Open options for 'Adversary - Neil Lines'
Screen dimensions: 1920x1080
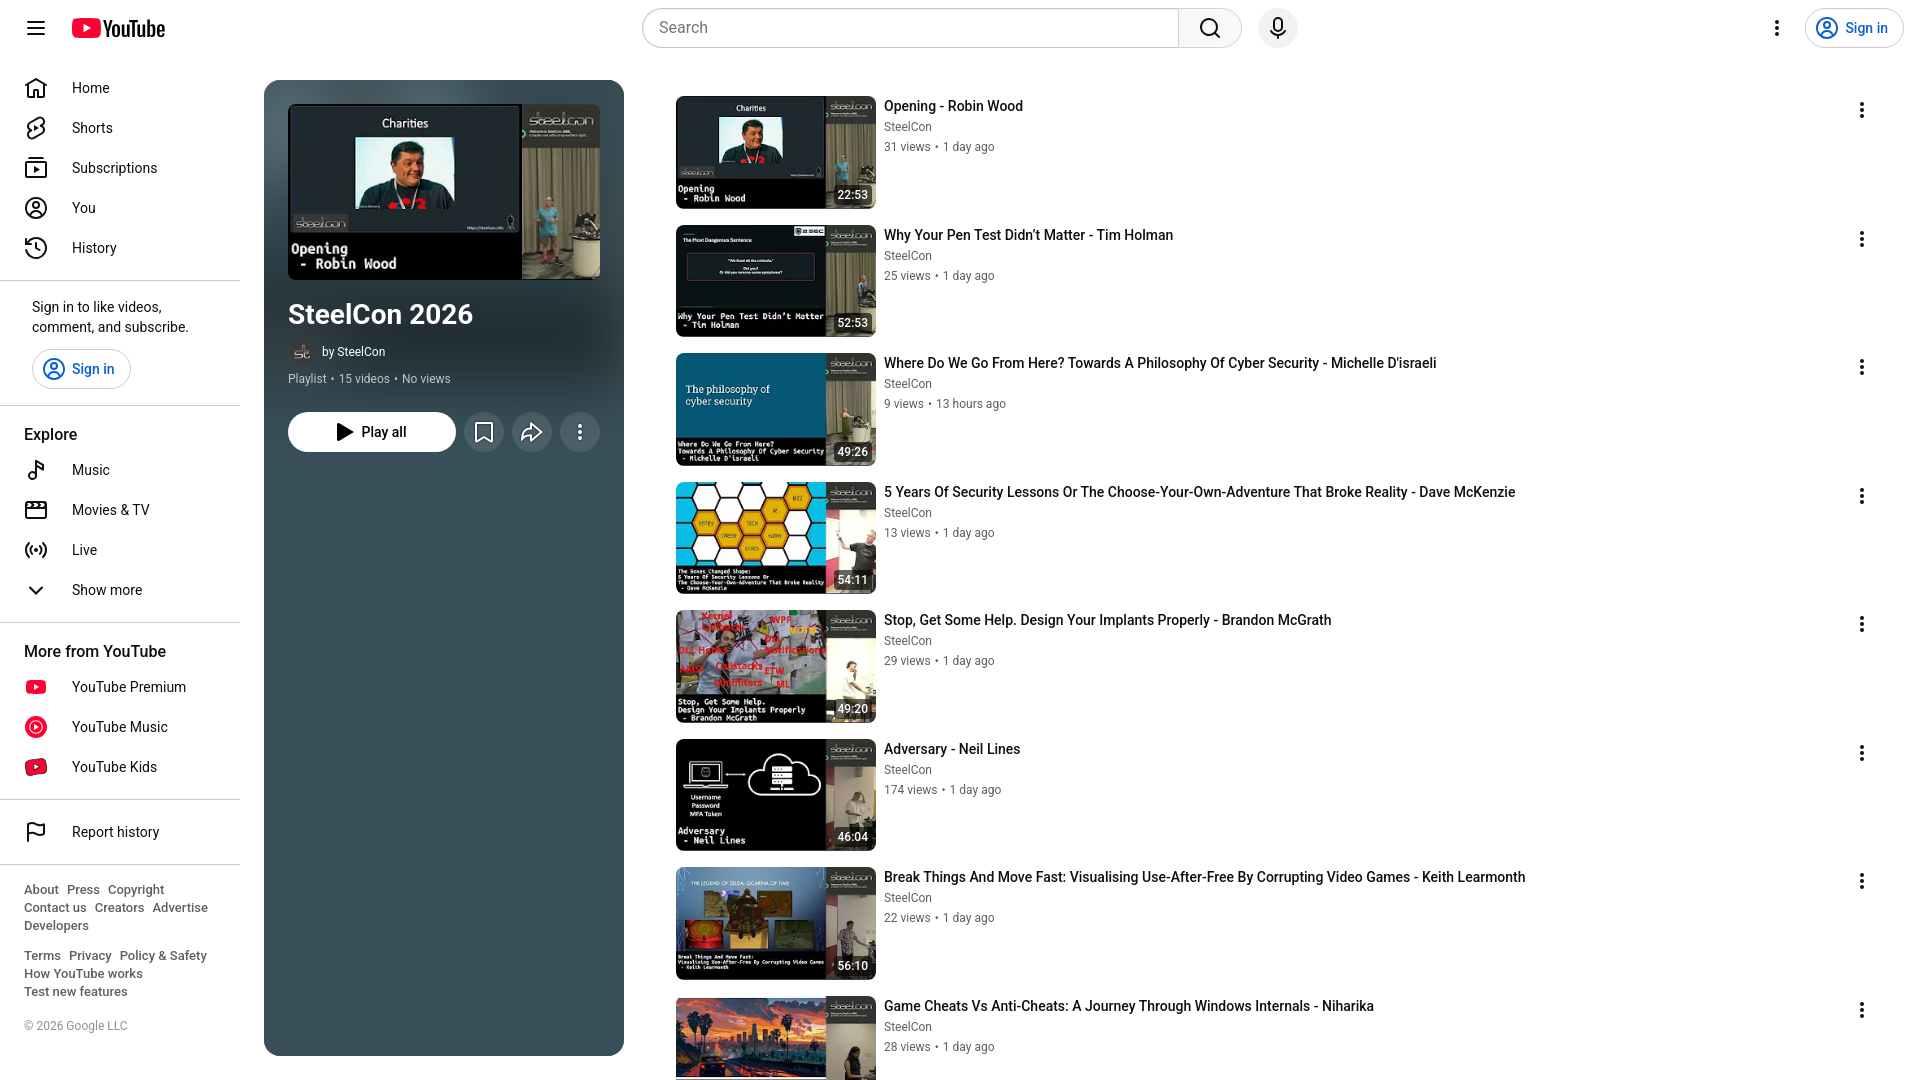tap(1862, 753)
